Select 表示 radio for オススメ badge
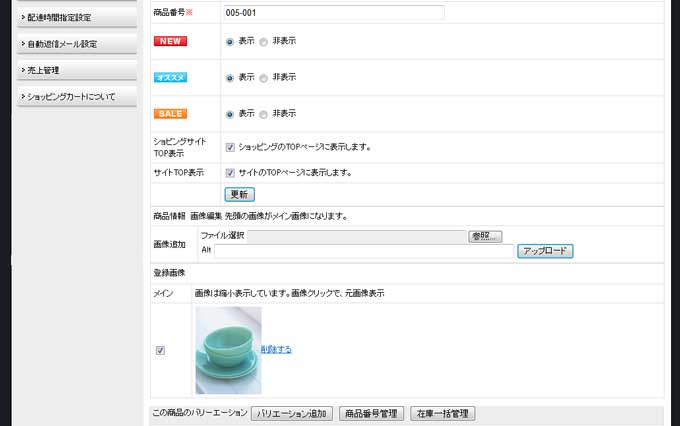This screenshot has width=680, height=426. [230, 79]
